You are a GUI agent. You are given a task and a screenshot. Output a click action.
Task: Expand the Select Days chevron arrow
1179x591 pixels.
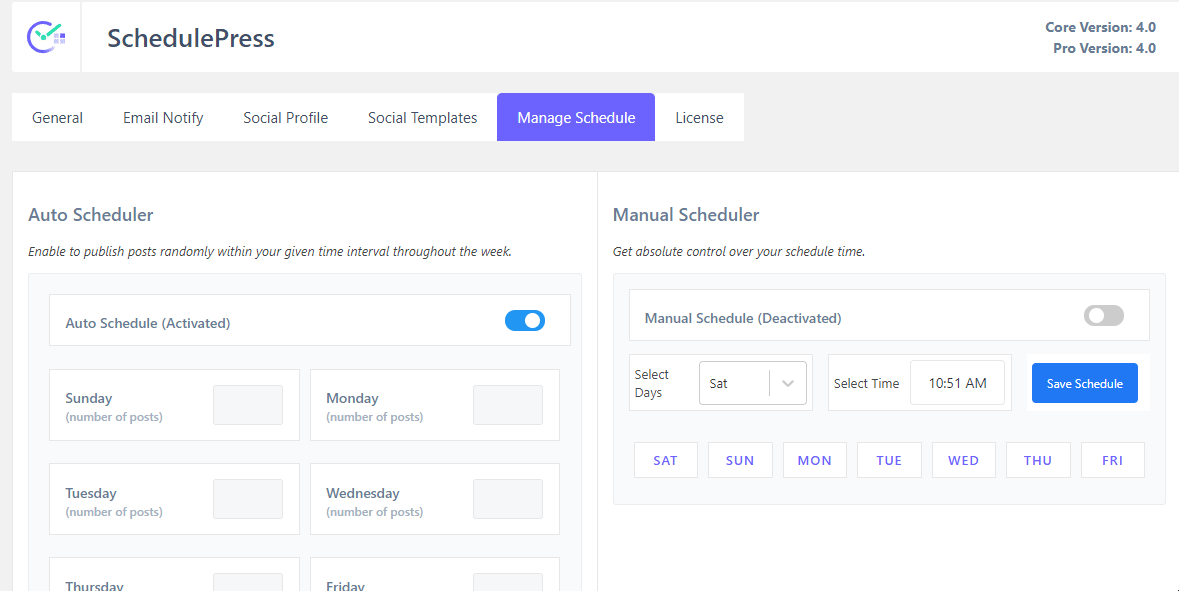pos(788,383)
